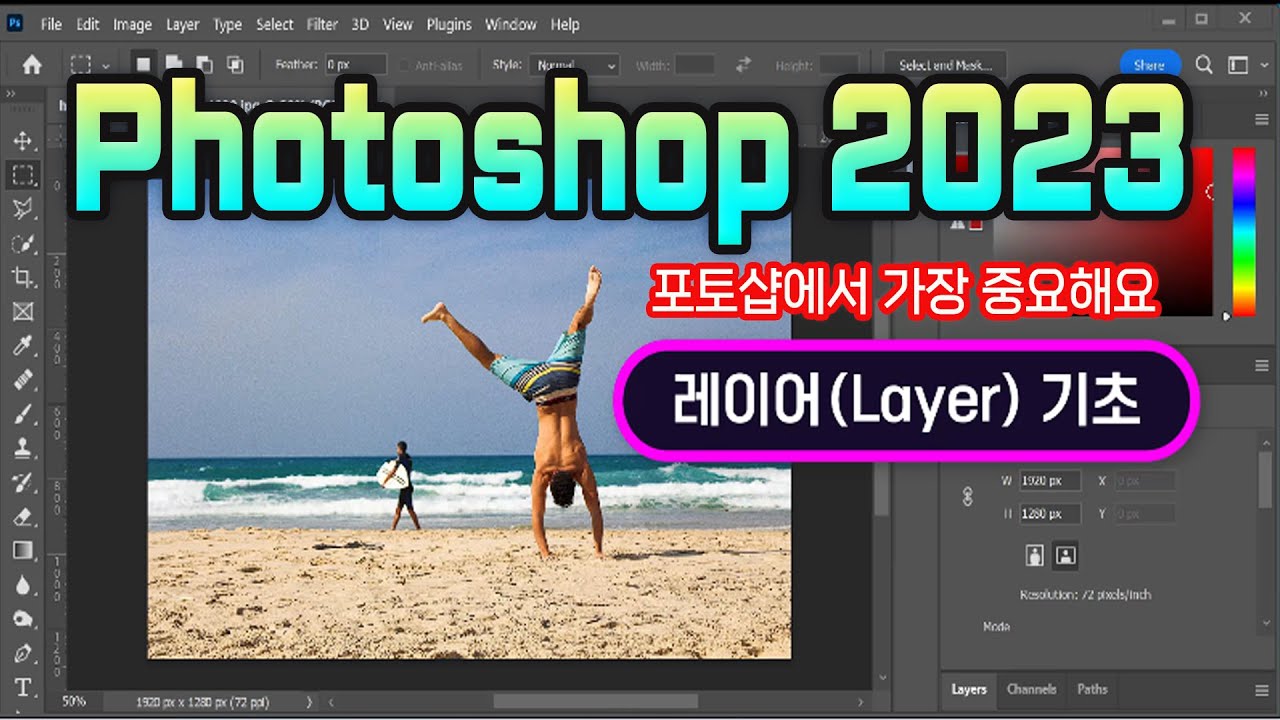Select the Crop tool
Viewport: 1280px width, 720px height.
23,277
